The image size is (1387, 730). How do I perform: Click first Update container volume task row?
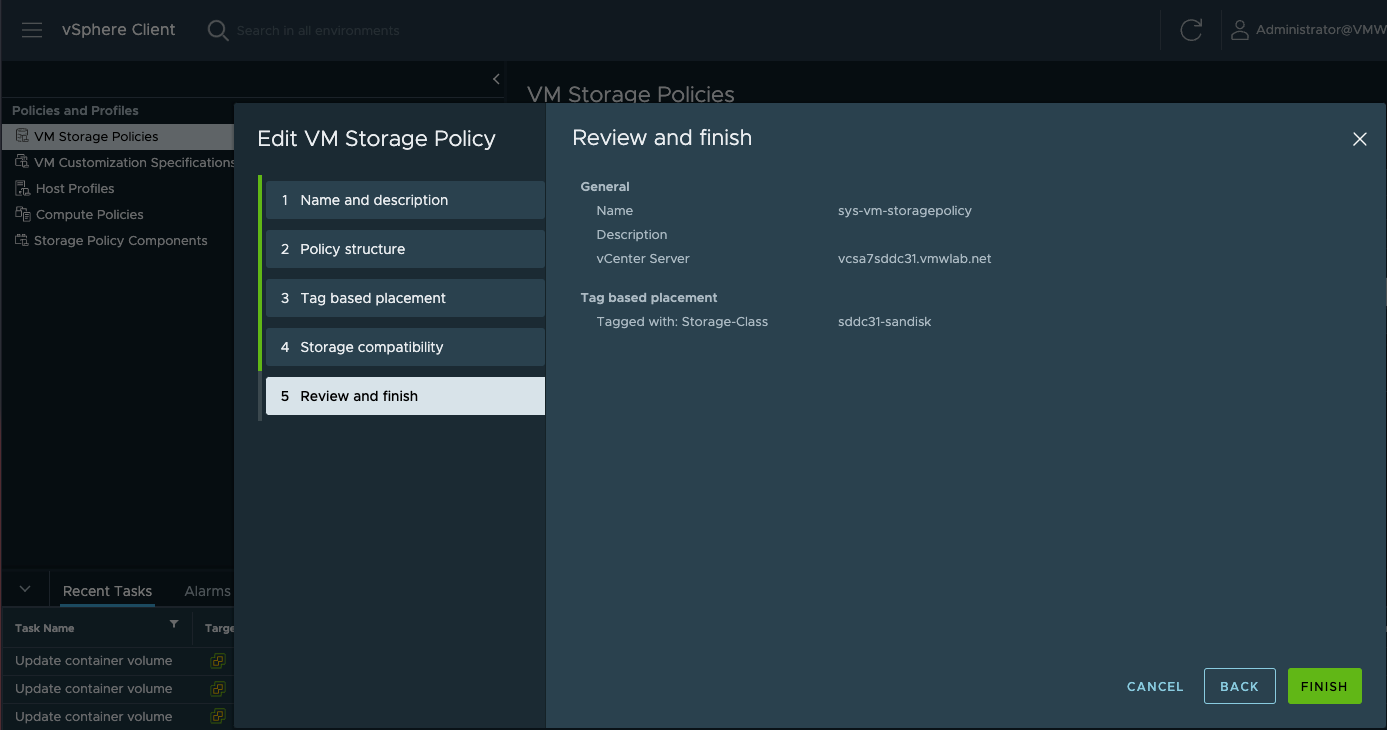click(118, 661)
